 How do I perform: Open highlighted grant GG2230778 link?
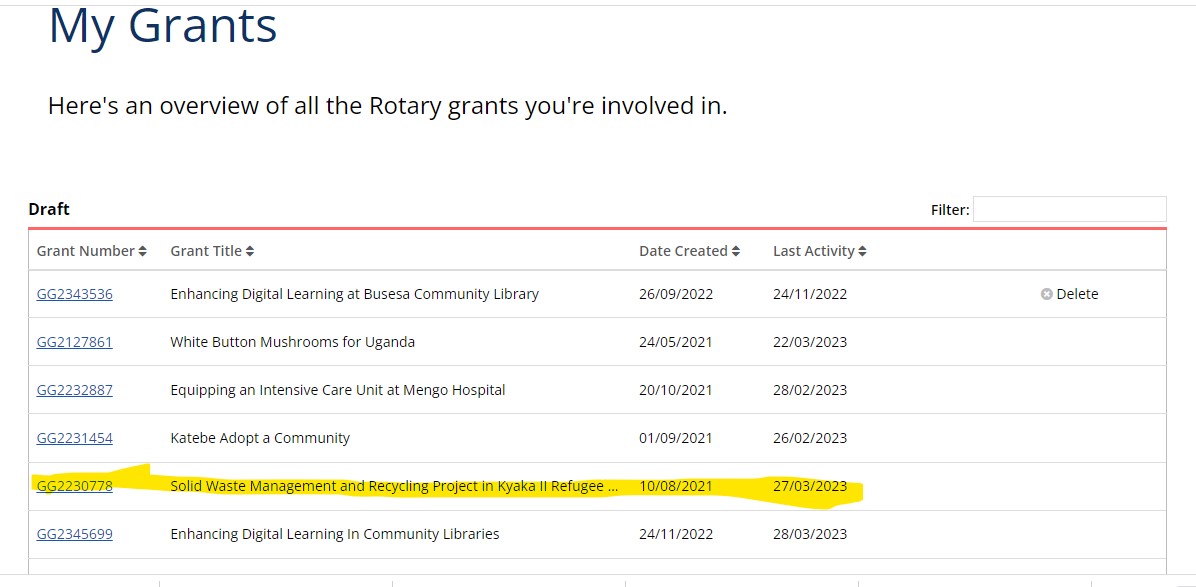(75, 486)
